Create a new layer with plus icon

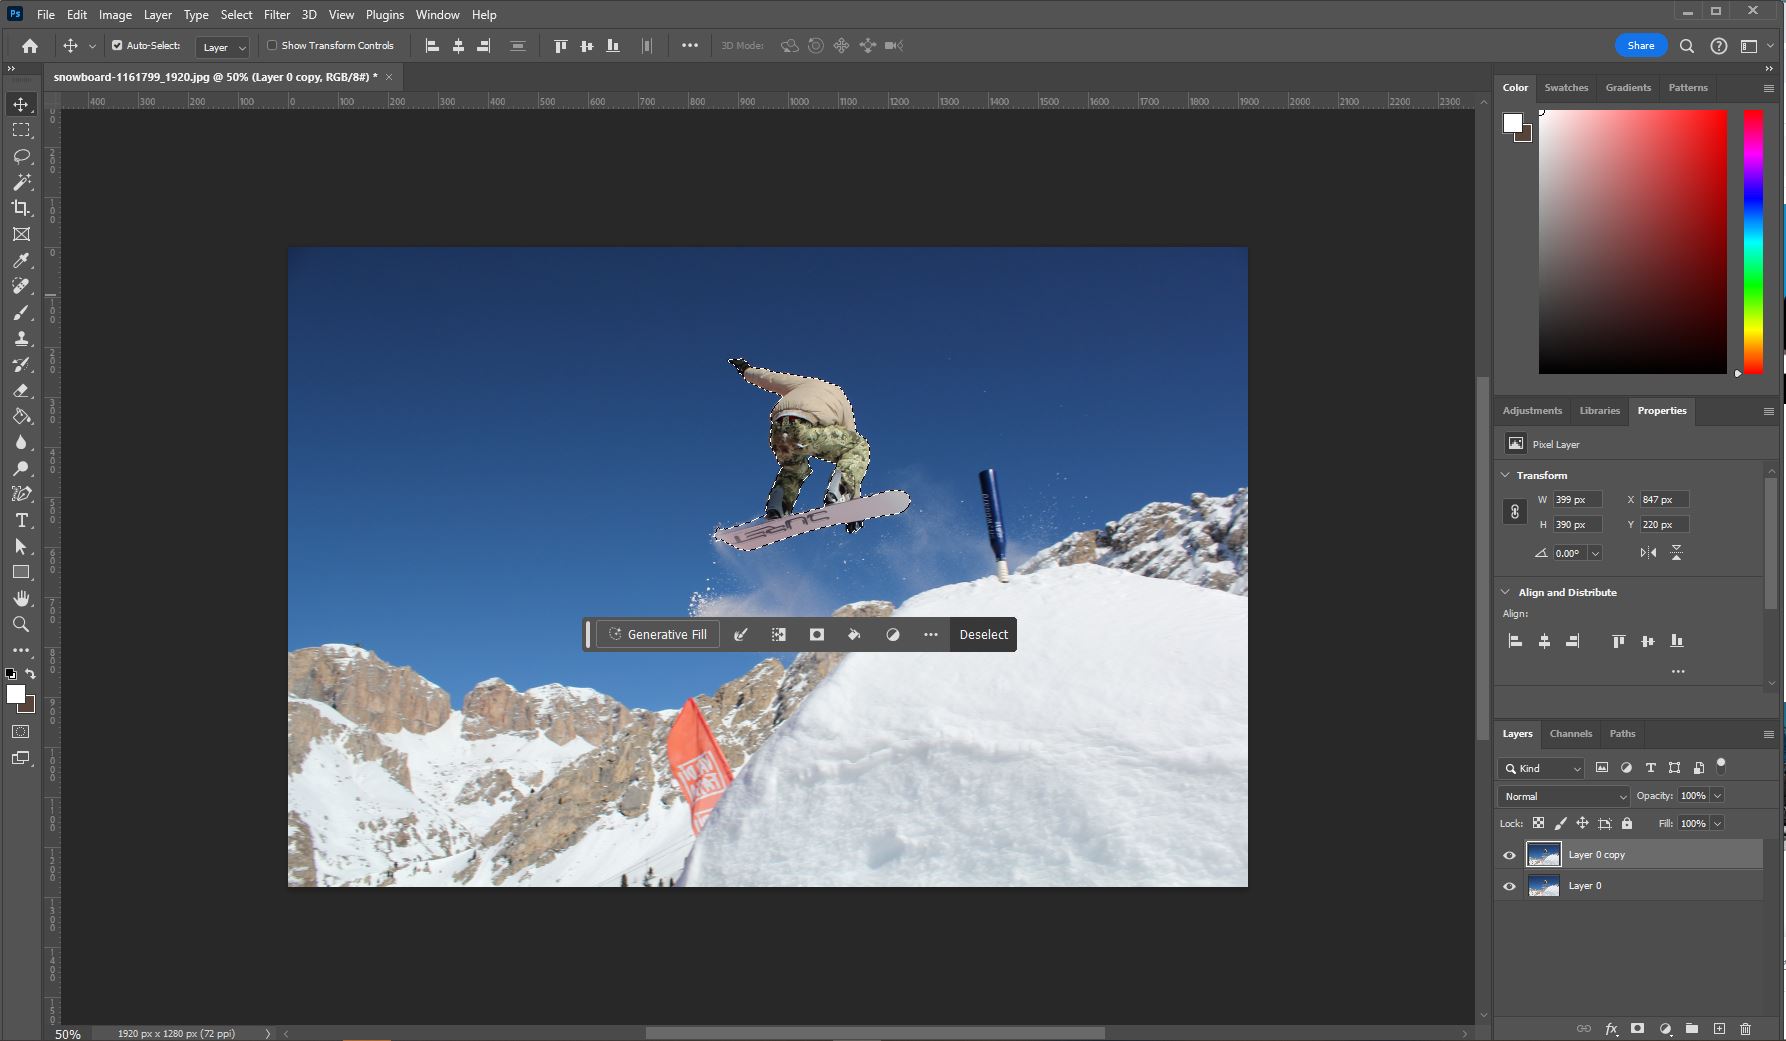(1719, 1028)
